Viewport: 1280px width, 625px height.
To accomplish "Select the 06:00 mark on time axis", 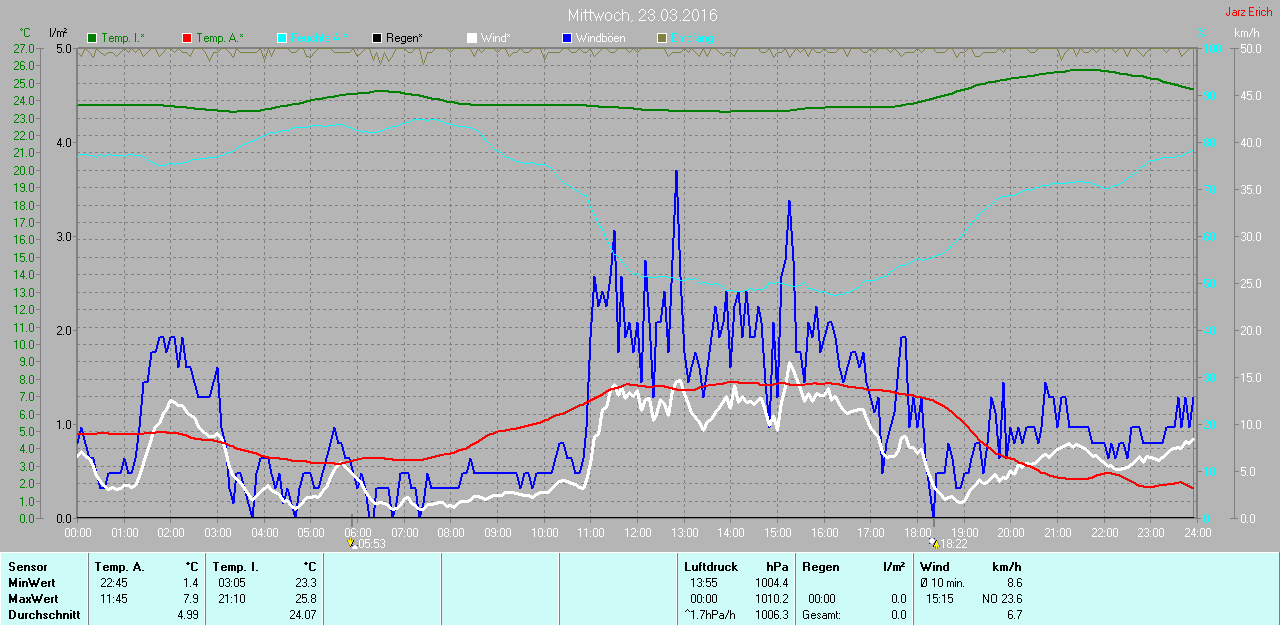I will coord(358,533).
